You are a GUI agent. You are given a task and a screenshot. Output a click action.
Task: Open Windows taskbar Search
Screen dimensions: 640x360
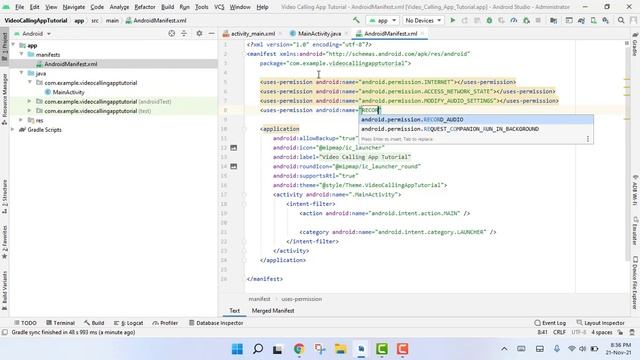(x=258, y=349)
